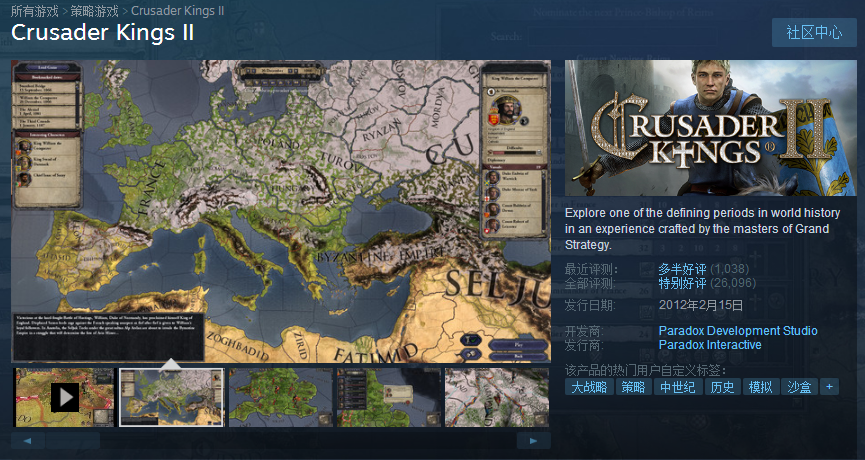Select the third green map thumbnail
Viewport: 865px width, 460px height.
pyautogui.click(x=281, y=397)
